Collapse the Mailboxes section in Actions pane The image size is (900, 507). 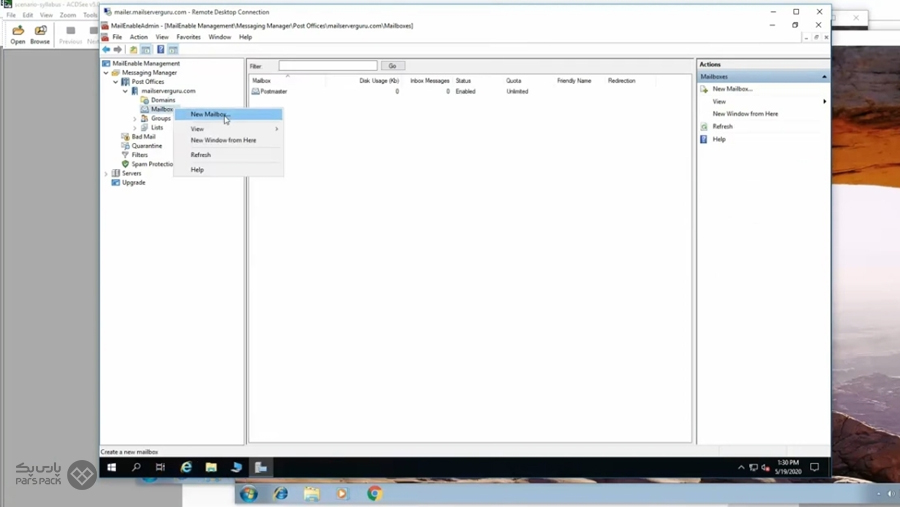click(824, 76)
